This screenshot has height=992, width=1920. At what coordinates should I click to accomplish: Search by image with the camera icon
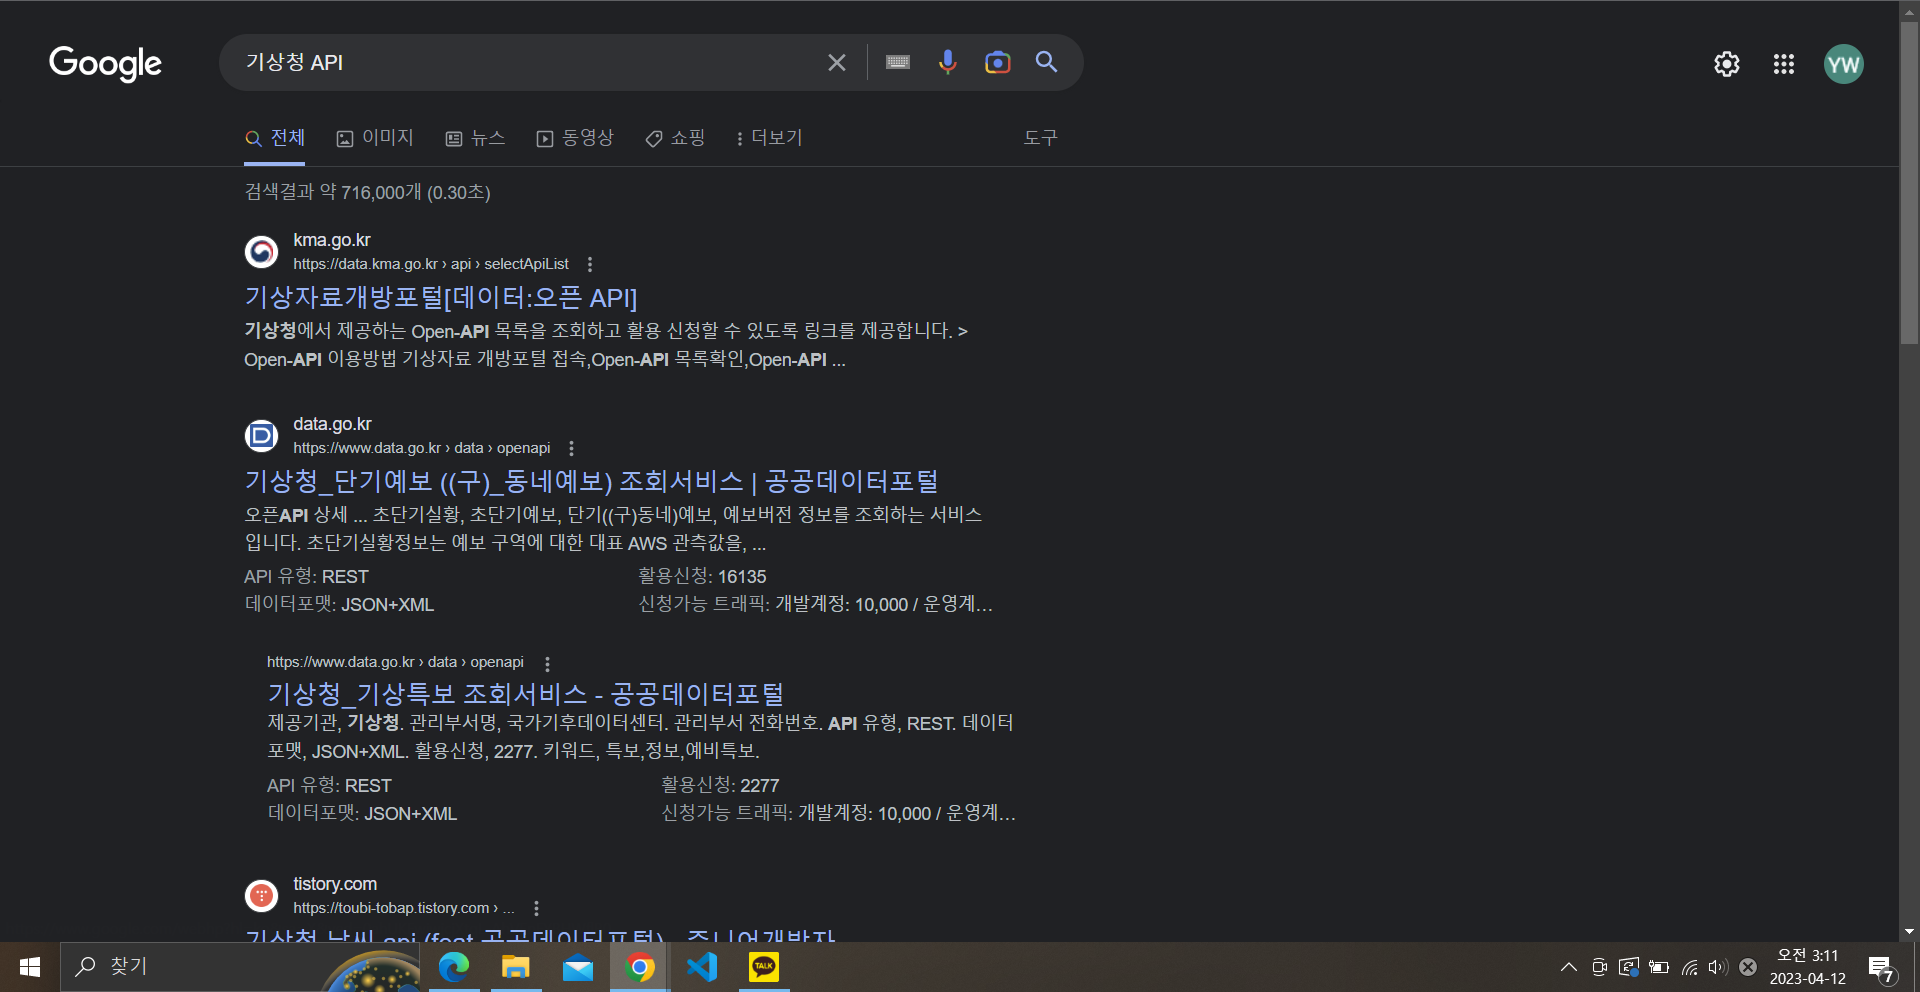tap(997, 62)
